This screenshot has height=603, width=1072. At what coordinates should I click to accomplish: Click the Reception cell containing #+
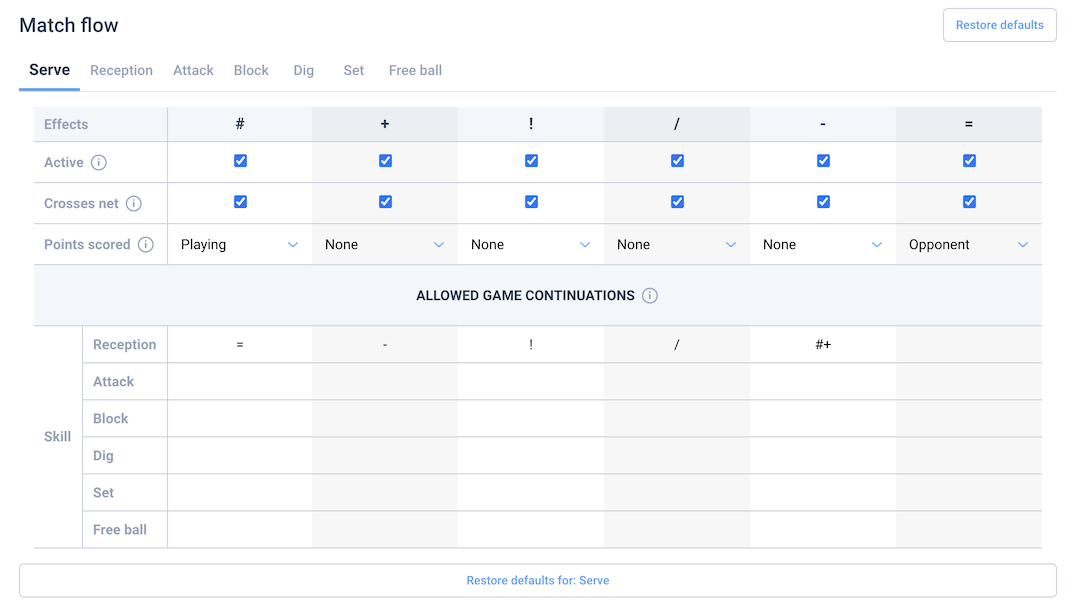pyautogui.click(x=823, y=344)
